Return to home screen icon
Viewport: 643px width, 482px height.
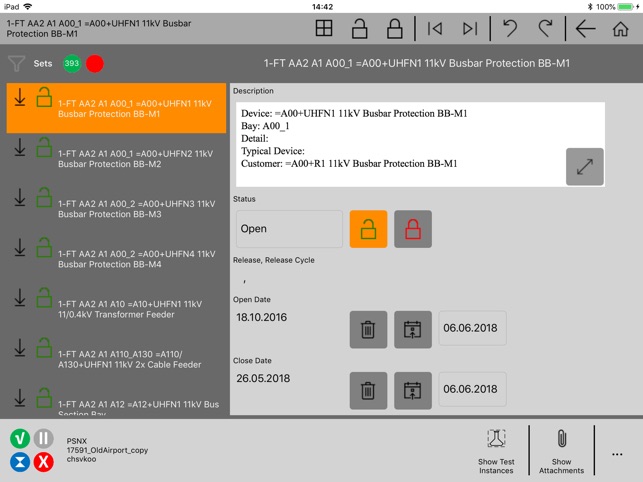[620, 29]
